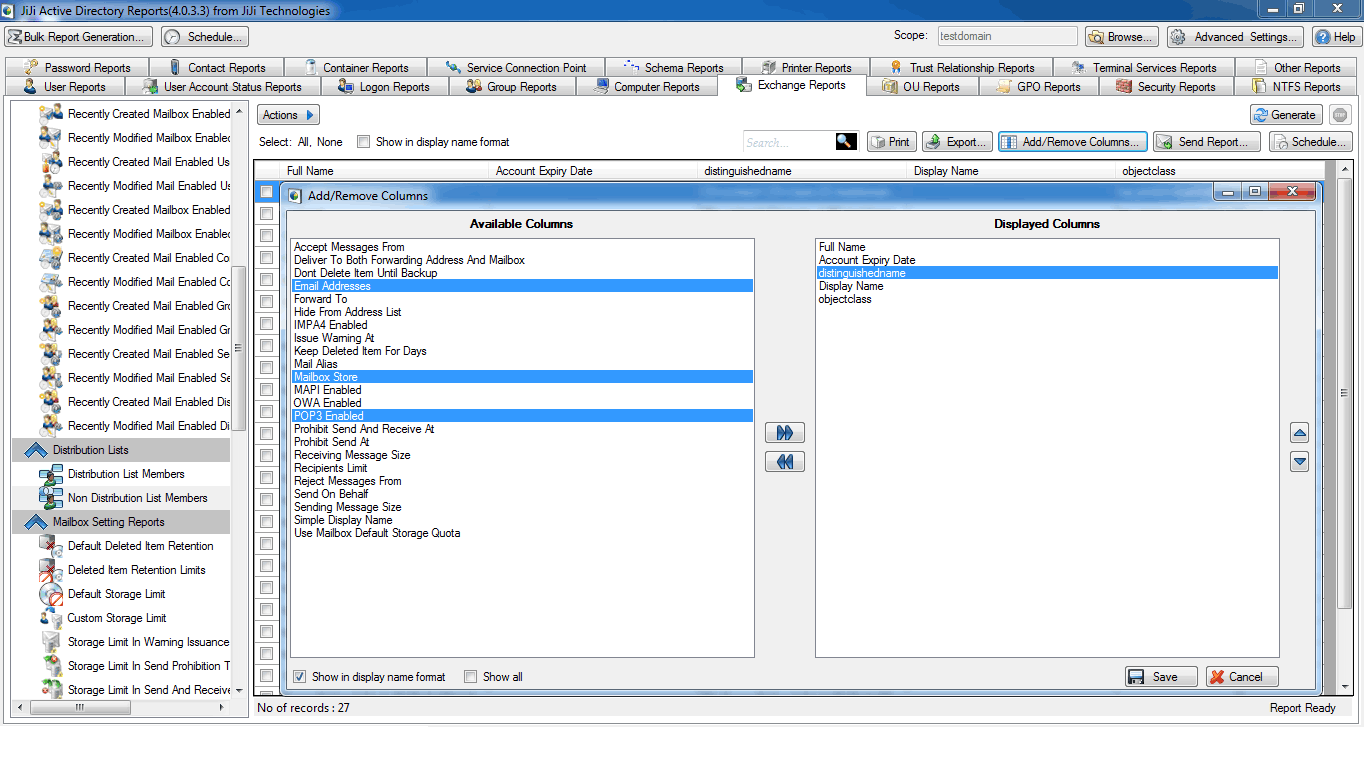Switch to the GPO Reports tab

pos(1037,87)
